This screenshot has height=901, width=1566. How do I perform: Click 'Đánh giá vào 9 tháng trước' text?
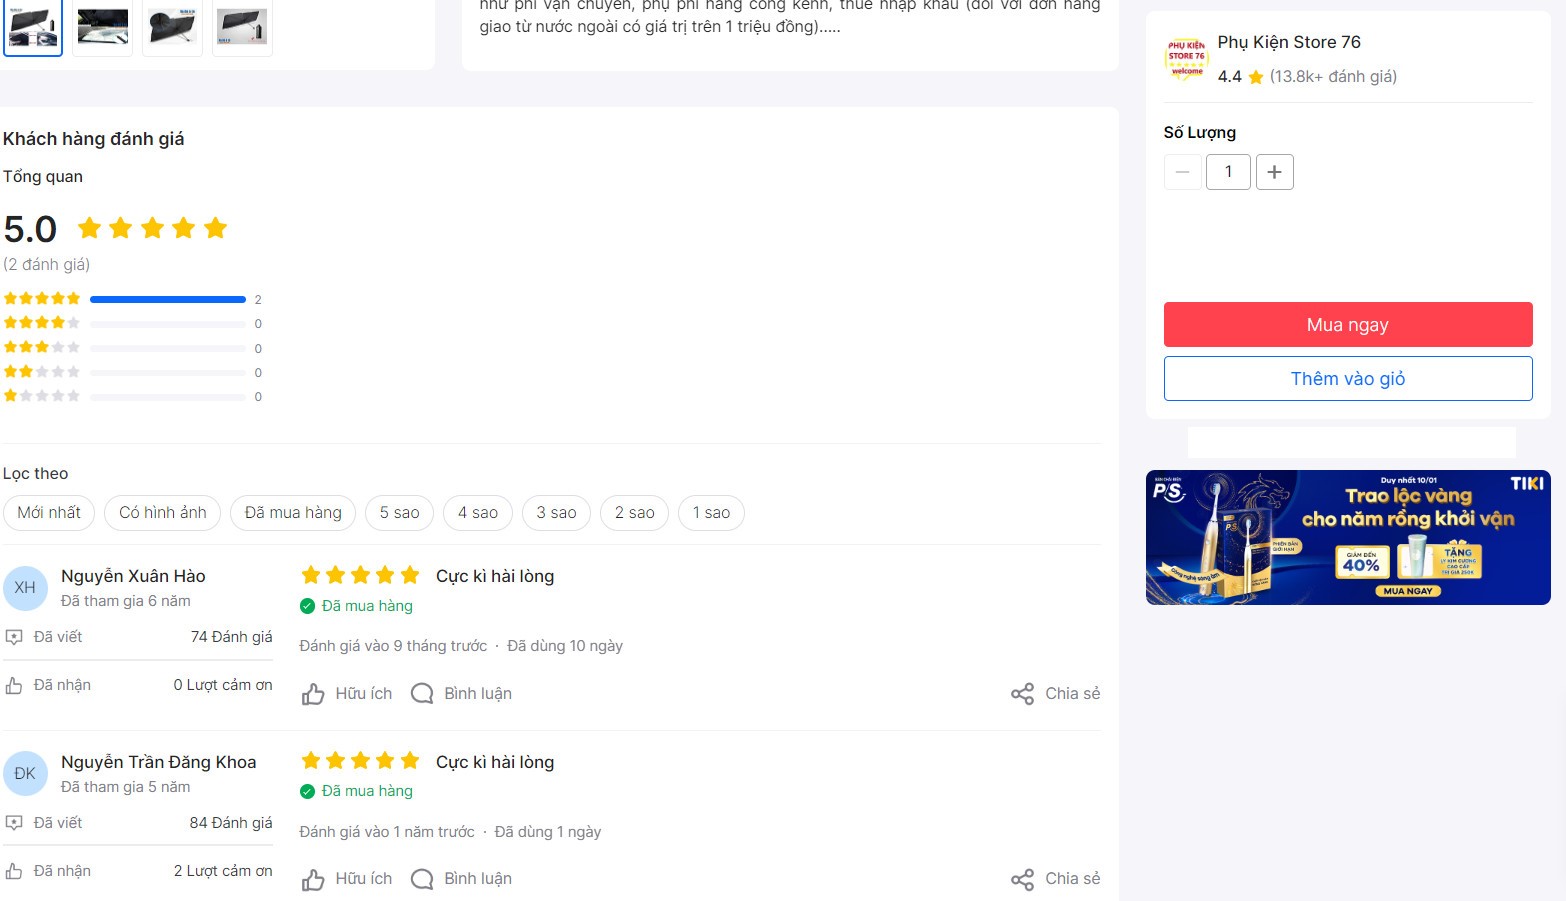point(393,646)
